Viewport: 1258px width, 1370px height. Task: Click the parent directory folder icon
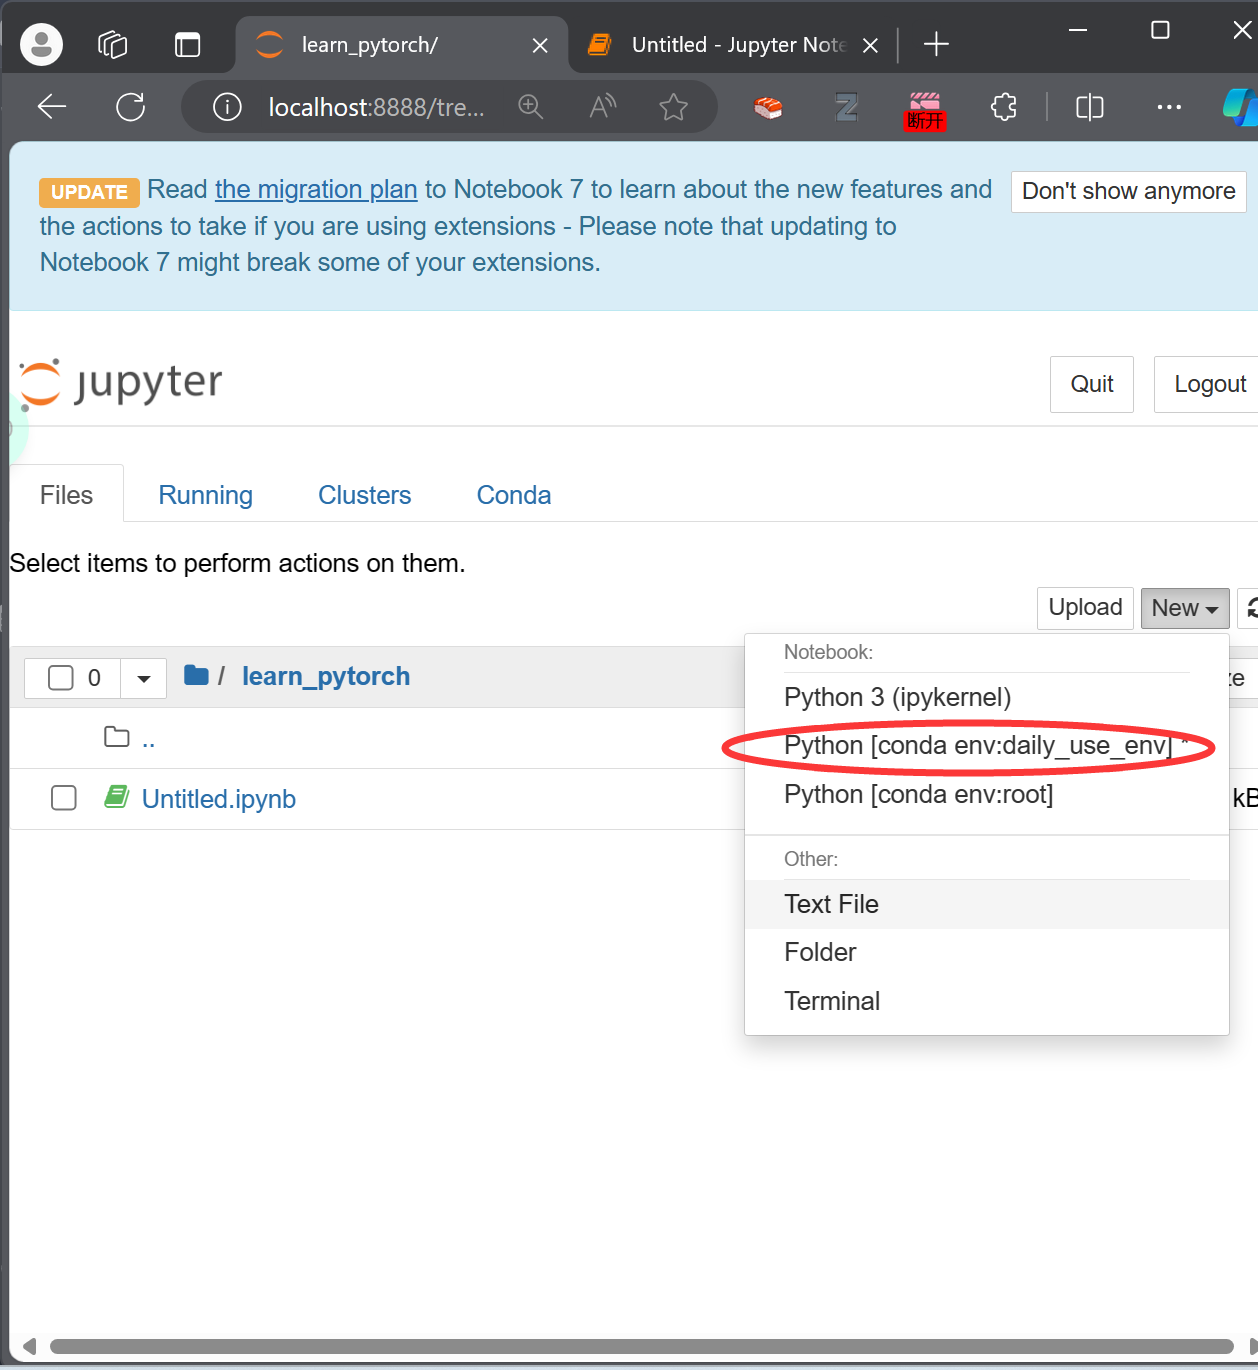pyautogui.click(x=117, y=737)
